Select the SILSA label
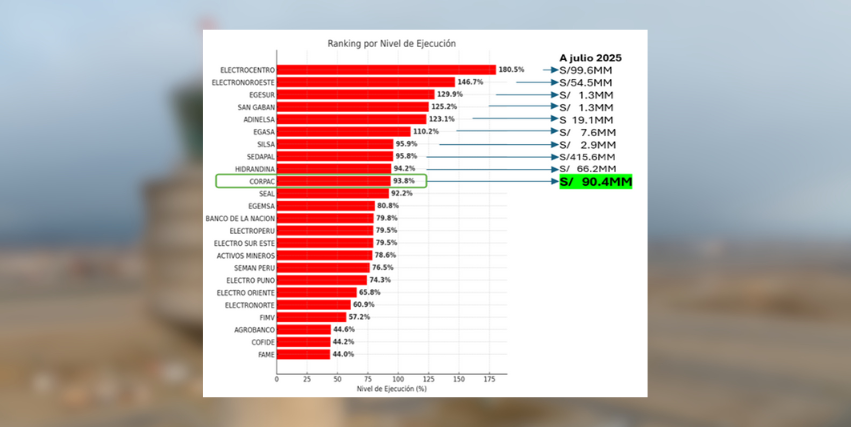Image resolution: width=851 pixels, height=427 pixels. 266,144
